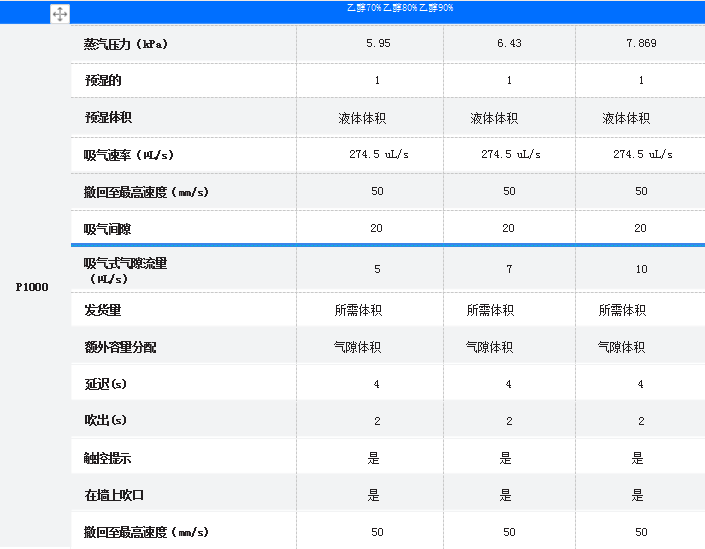Click the 发货量 row label
705x549 pixels.
[x=103, y=310]
